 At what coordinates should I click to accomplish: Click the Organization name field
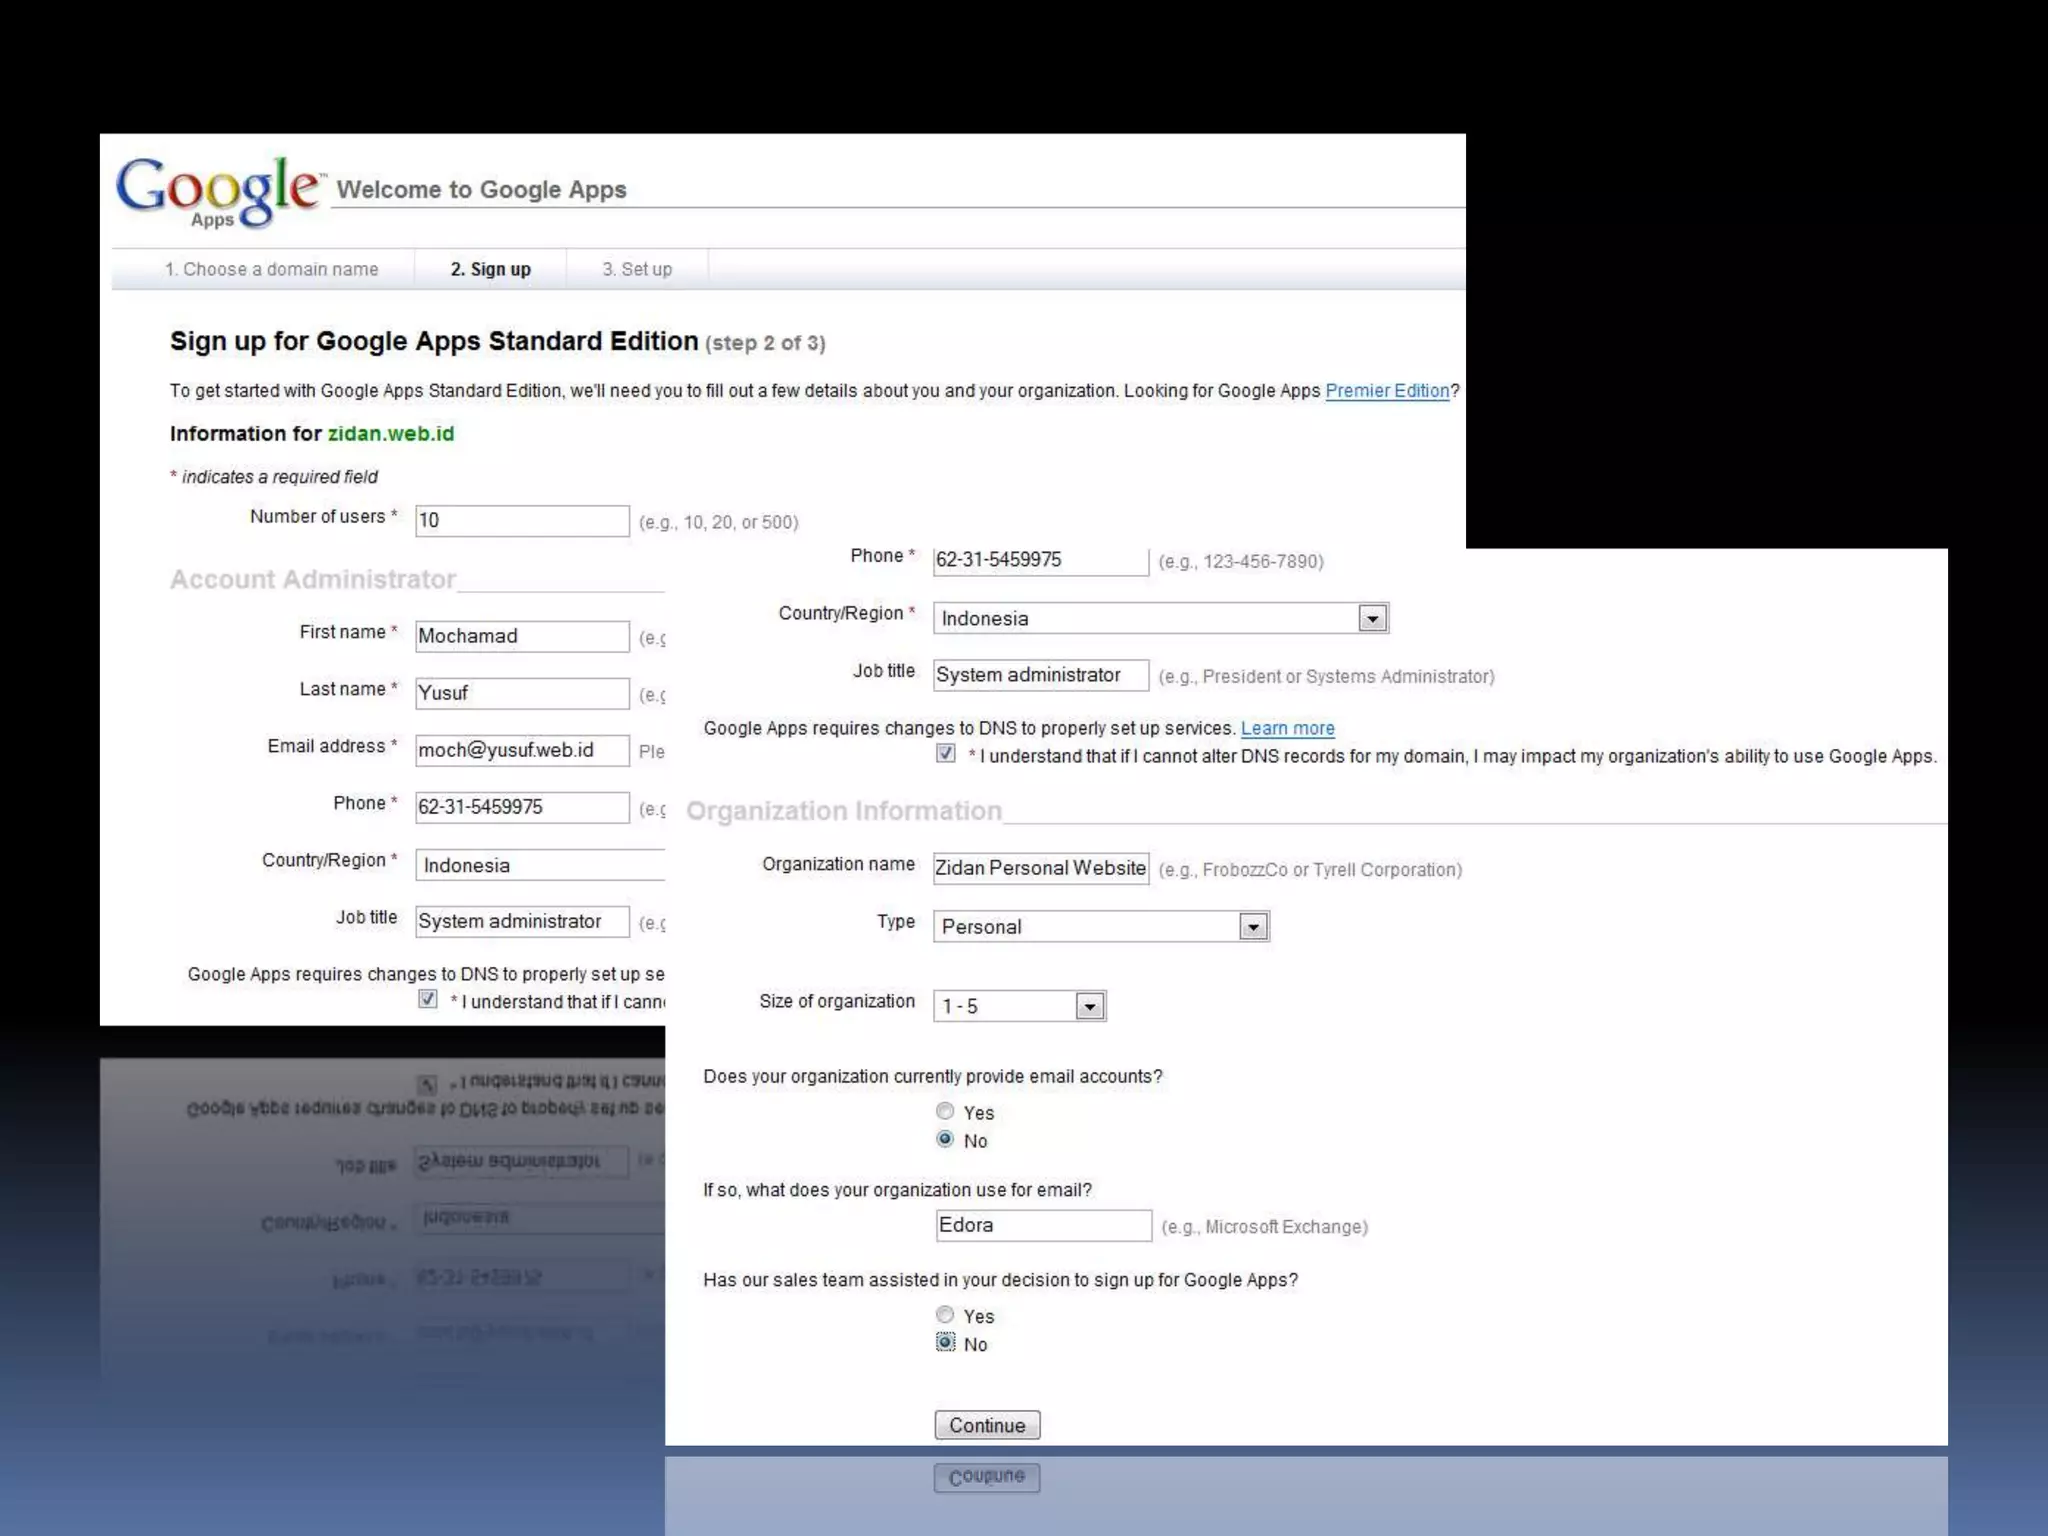1040,868
